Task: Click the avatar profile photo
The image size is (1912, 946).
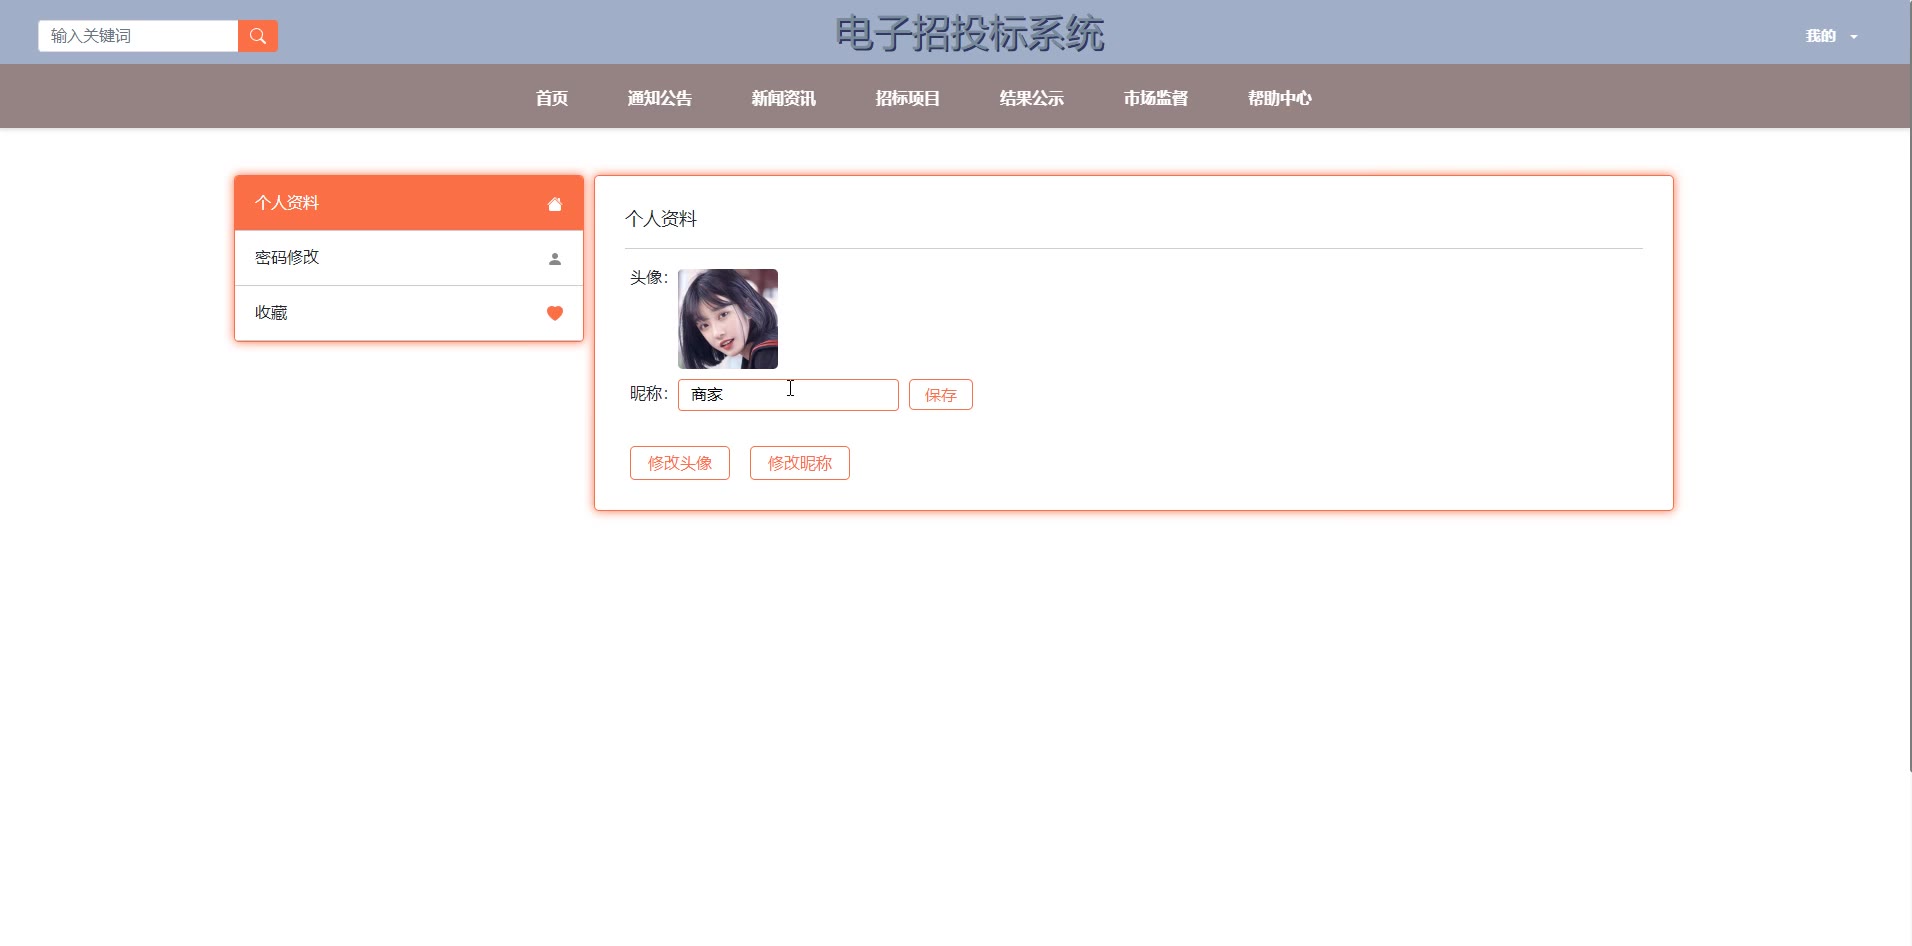Action: tap(728, 319)
